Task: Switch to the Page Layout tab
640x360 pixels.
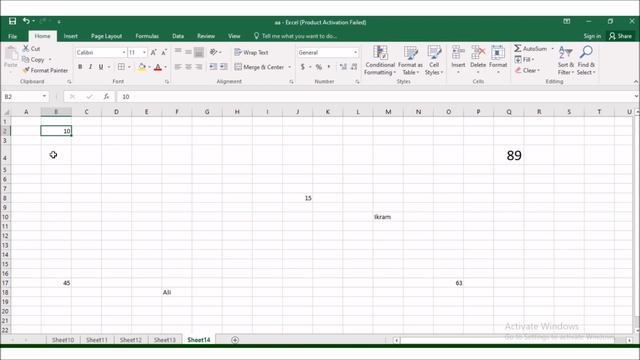Action: click(106, 36)
